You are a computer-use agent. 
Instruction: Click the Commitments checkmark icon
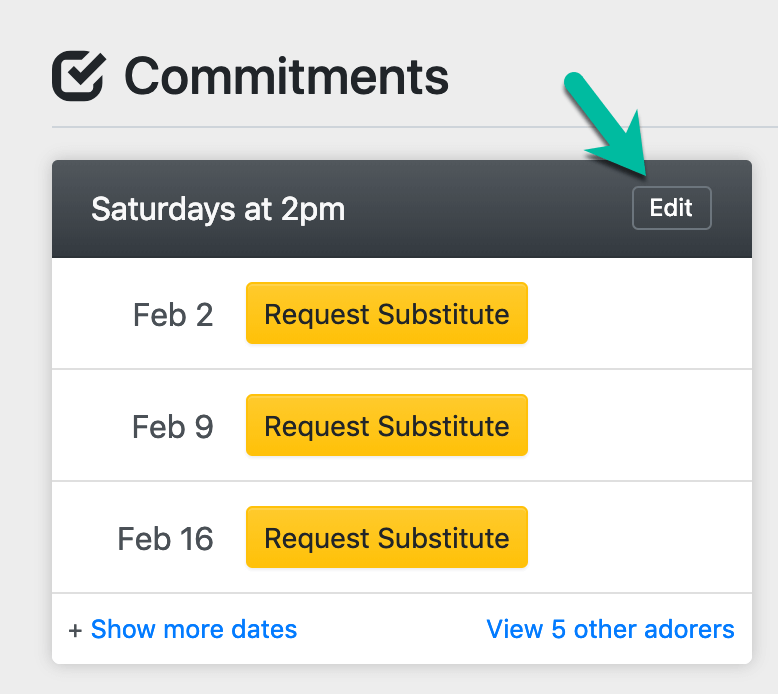click(78, 76)
